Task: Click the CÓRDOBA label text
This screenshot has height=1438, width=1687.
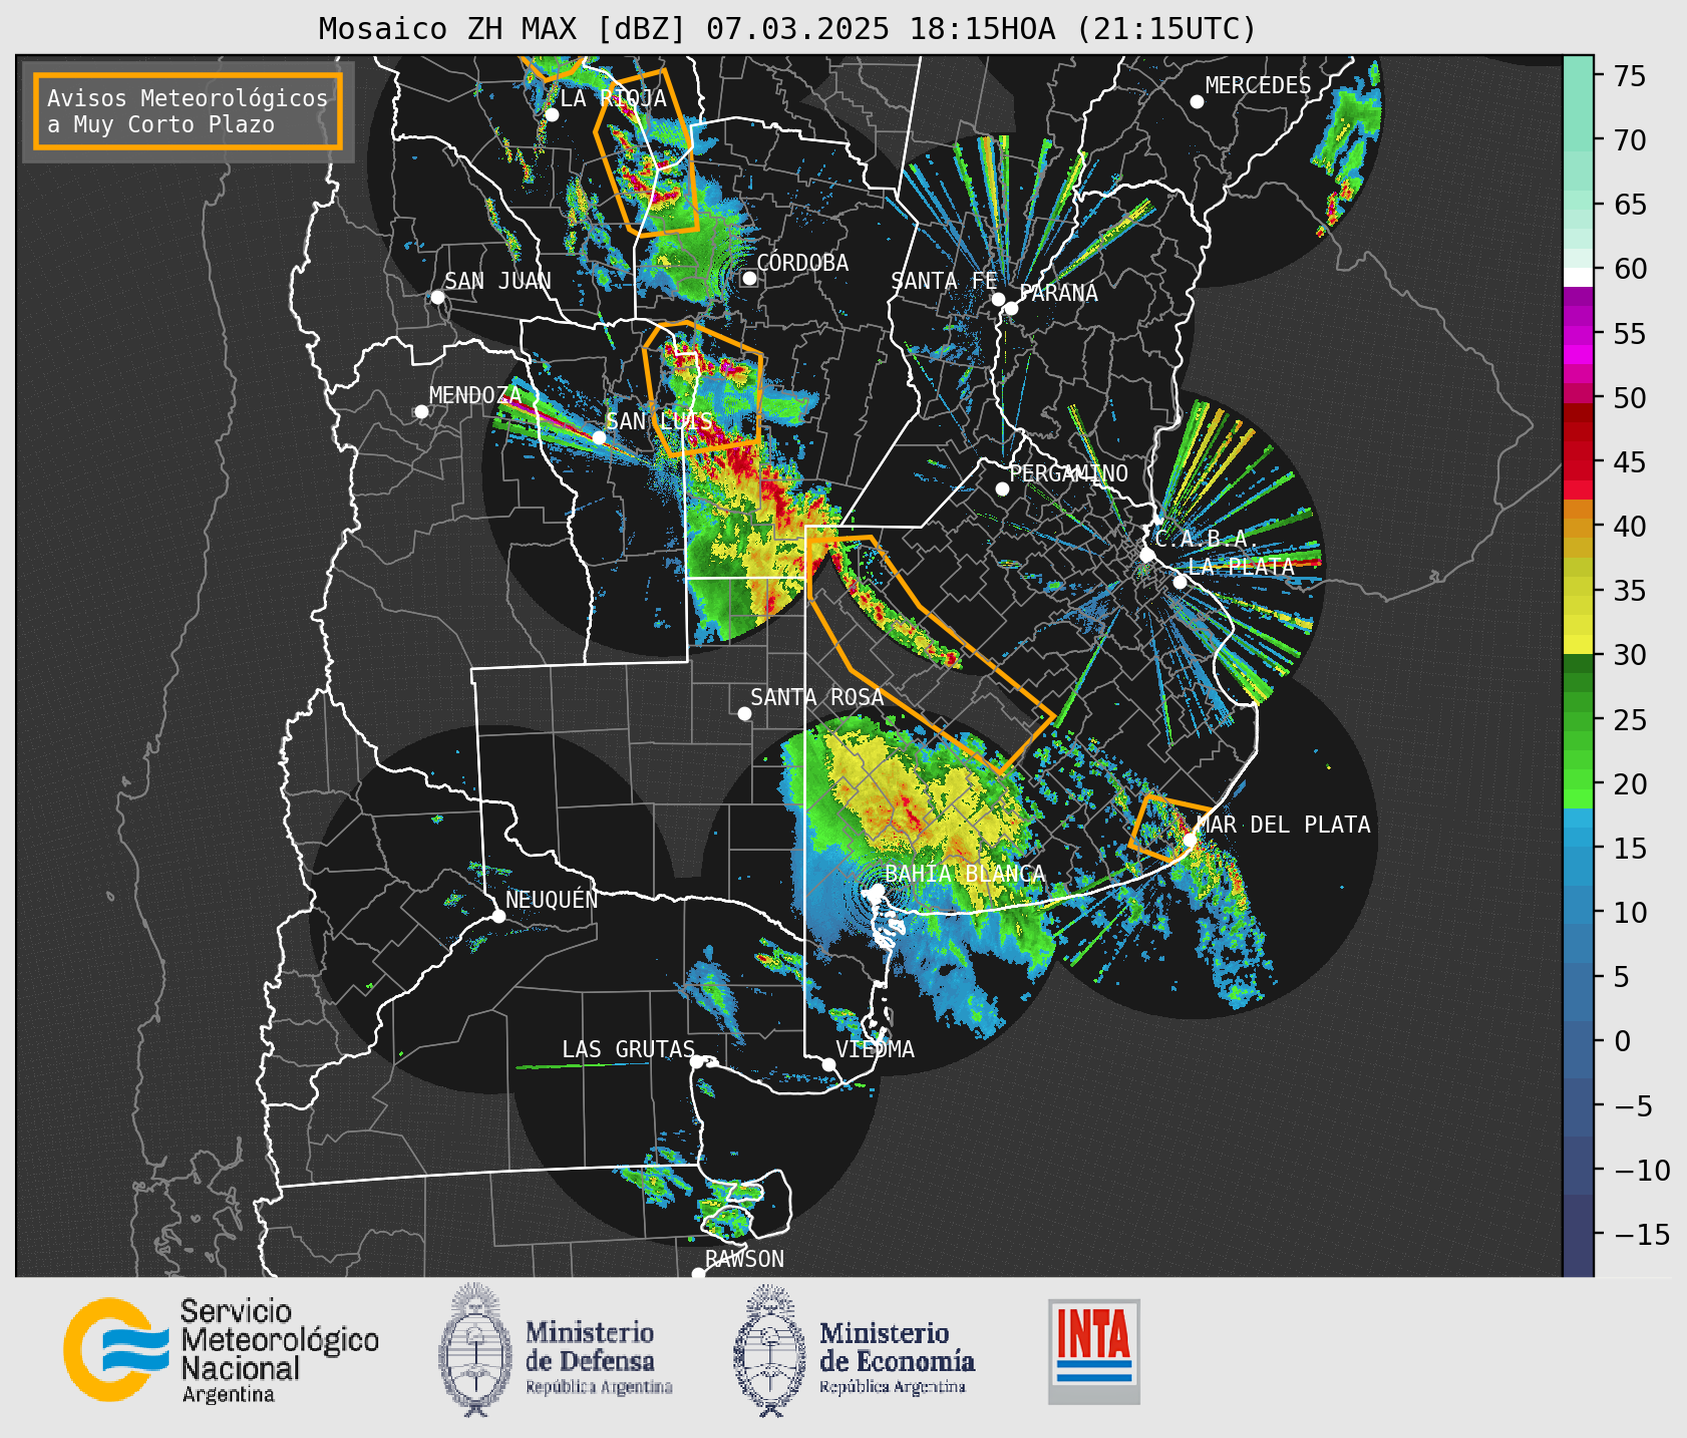Action: [803, 263]
